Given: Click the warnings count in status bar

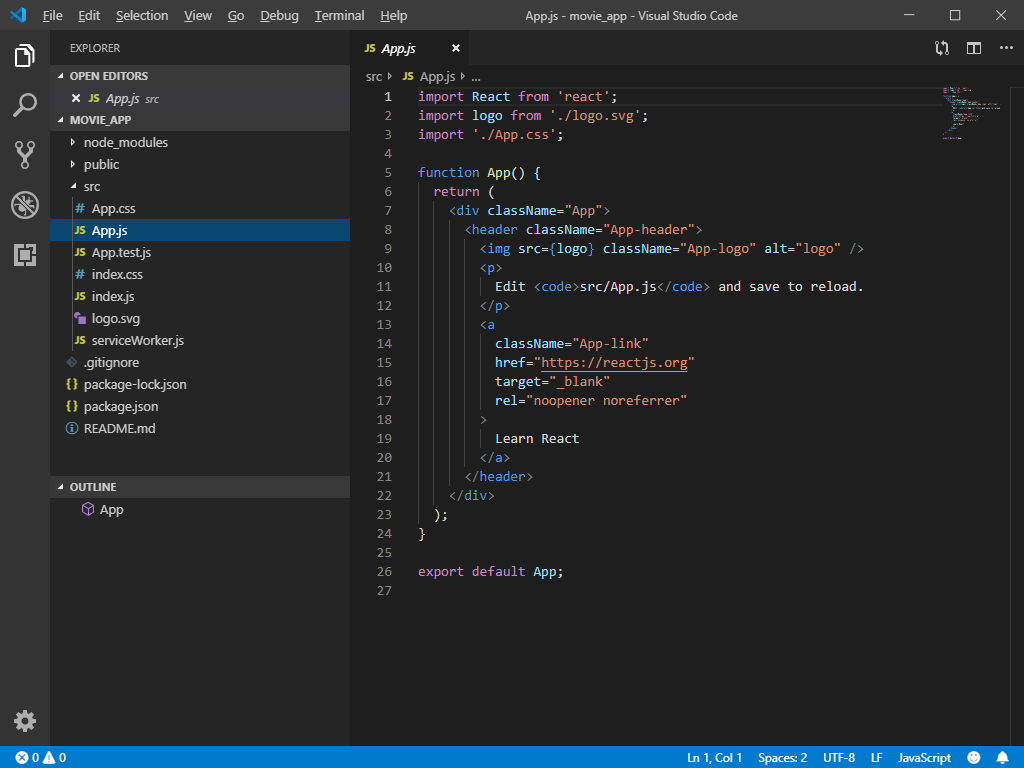Looking at the screenshot, I should (54, 758).
